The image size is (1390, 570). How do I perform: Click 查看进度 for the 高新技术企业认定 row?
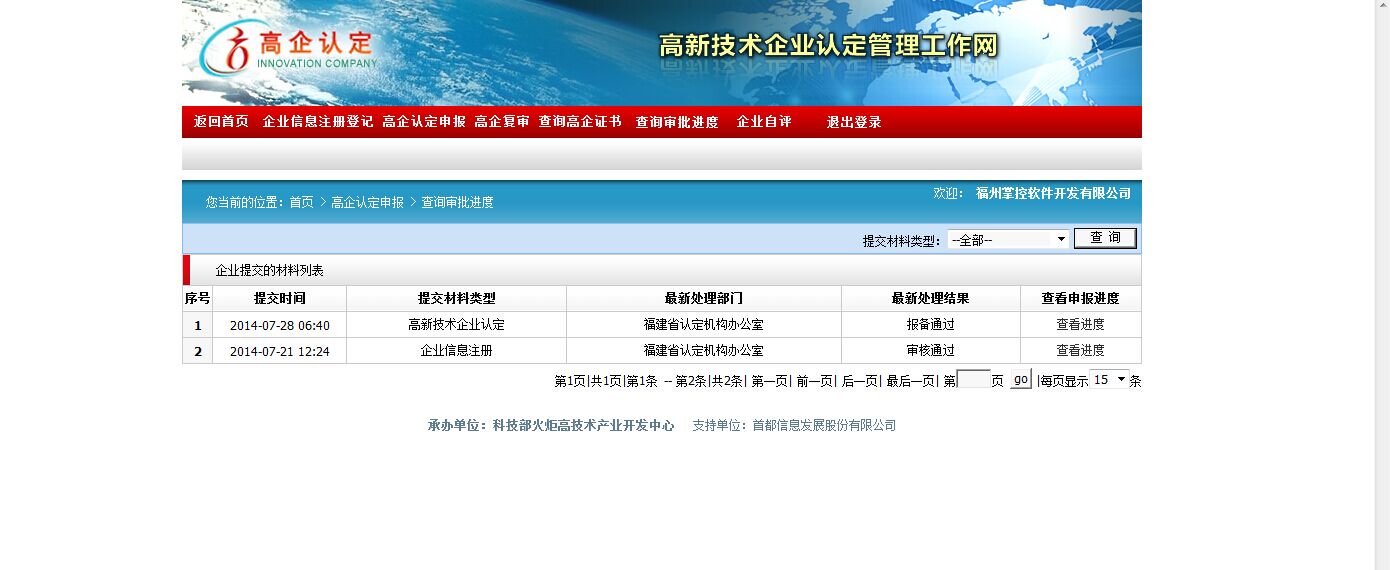[x=1080, y=325]
